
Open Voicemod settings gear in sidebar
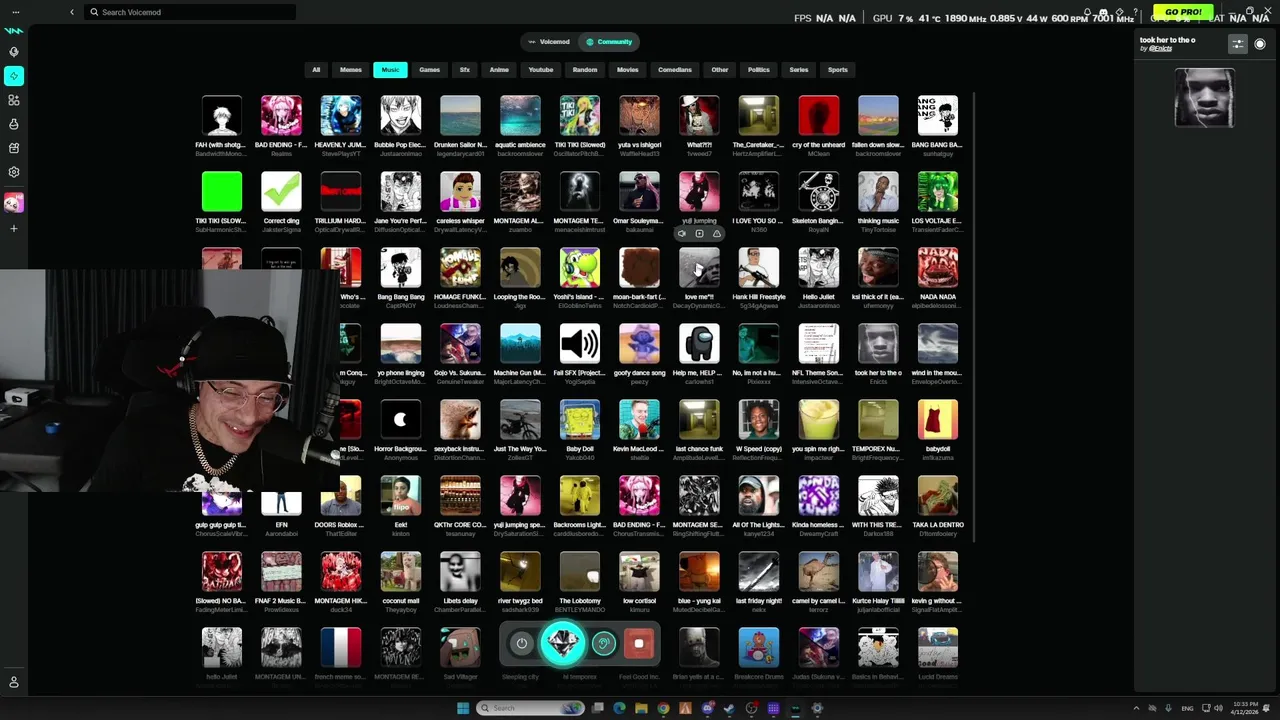[14, 172]
